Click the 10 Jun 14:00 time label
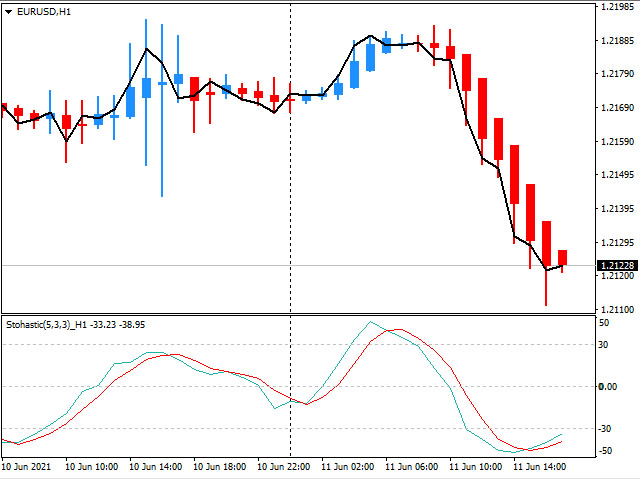This screenshot has width=640, height=480. pos(156,467)
